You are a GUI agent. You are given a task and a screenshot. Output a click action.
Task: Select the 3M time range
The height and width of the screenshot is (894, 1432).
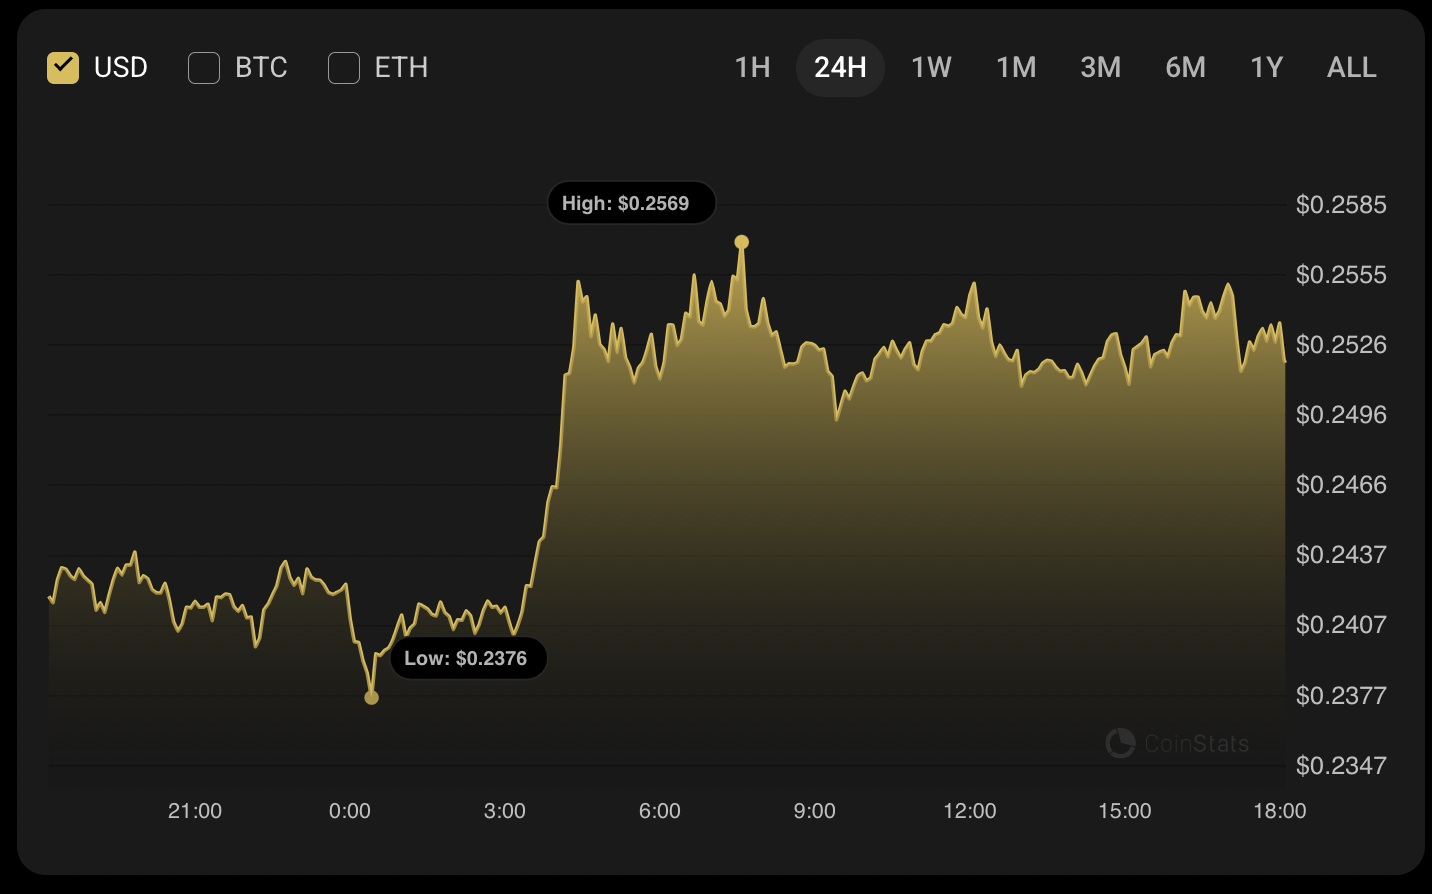(x=1100, y=68)
